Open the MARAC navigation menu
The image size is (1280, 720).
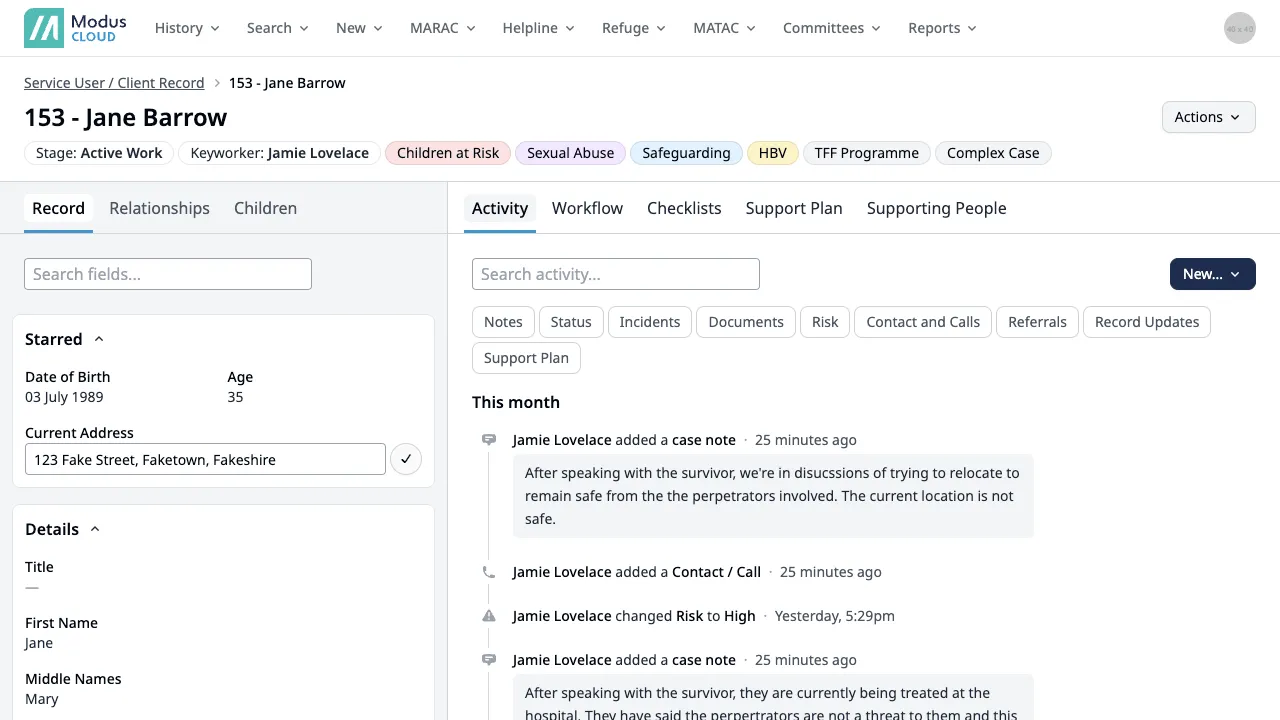coord(440,28)
